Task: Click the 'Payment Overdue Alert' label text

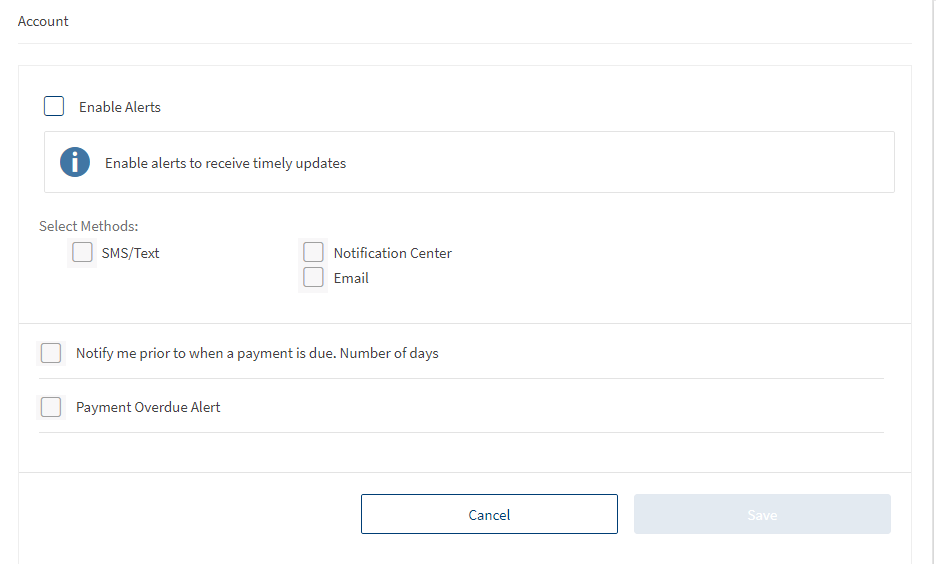Action: pos(148,407)
